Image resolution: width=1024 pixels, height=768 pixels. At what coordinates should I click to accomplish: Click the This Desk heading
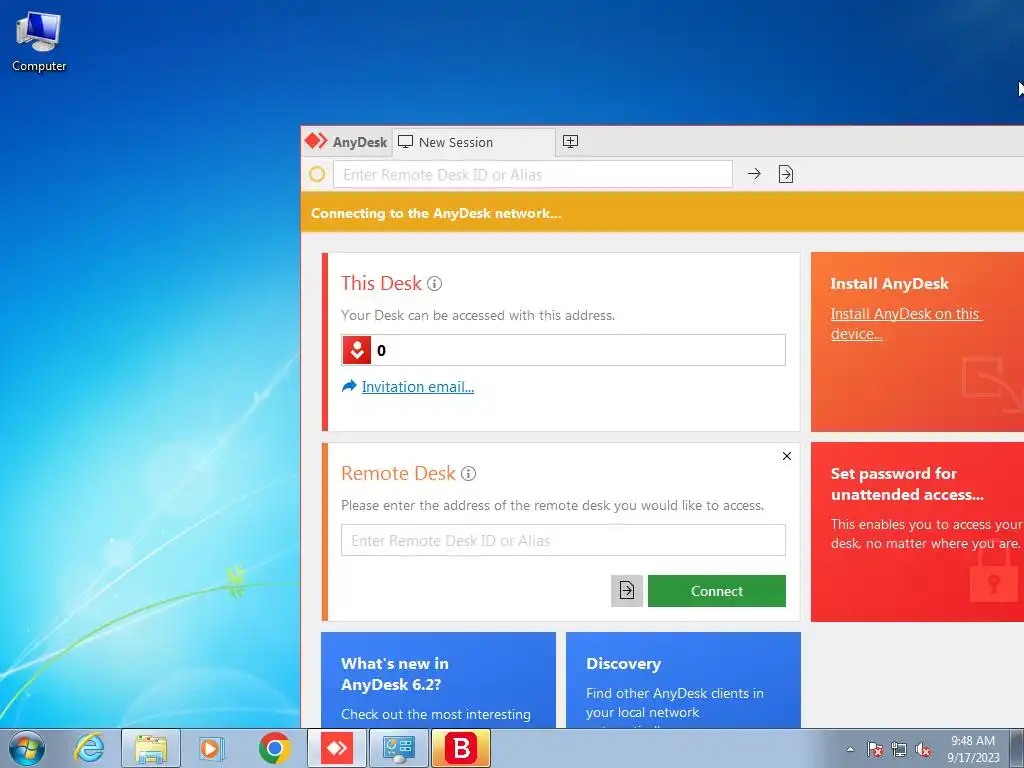(381, 283)
